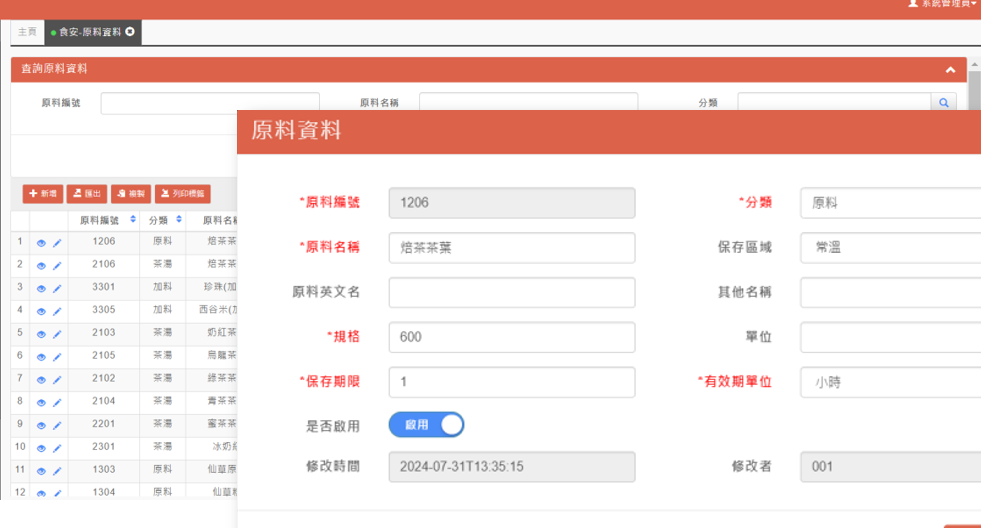Open eye view for material 3301

41,288
